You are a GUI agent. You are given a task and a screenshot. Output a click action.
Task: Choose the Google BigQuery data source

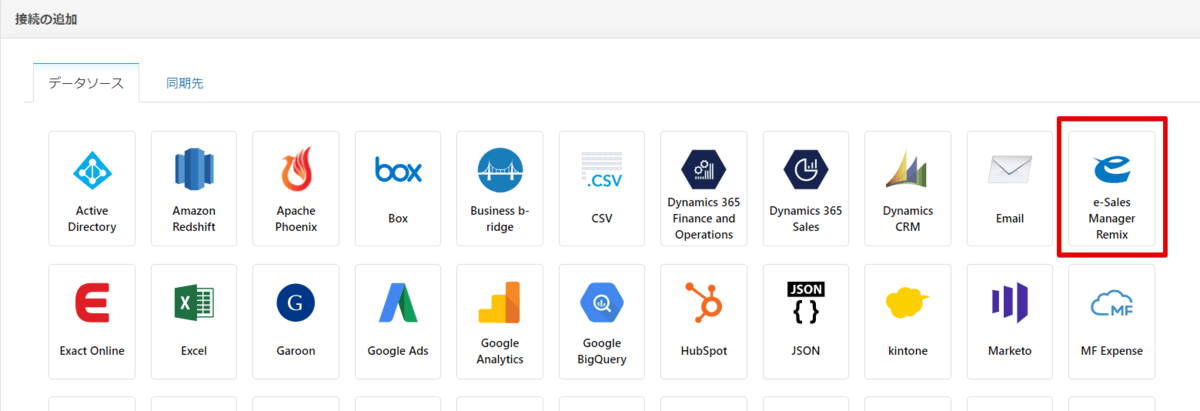[x=602, y=321]
